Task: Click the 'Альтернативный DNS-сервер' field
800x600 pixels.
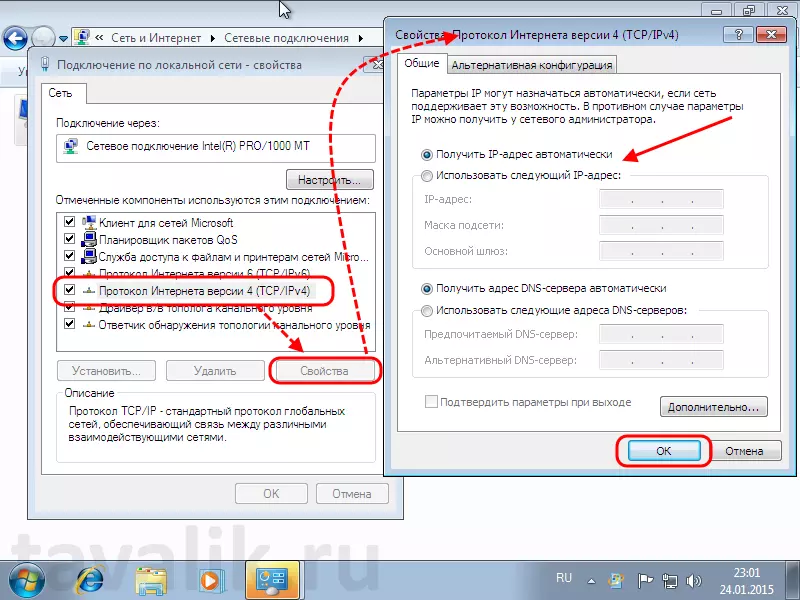Action: point(661,360)
